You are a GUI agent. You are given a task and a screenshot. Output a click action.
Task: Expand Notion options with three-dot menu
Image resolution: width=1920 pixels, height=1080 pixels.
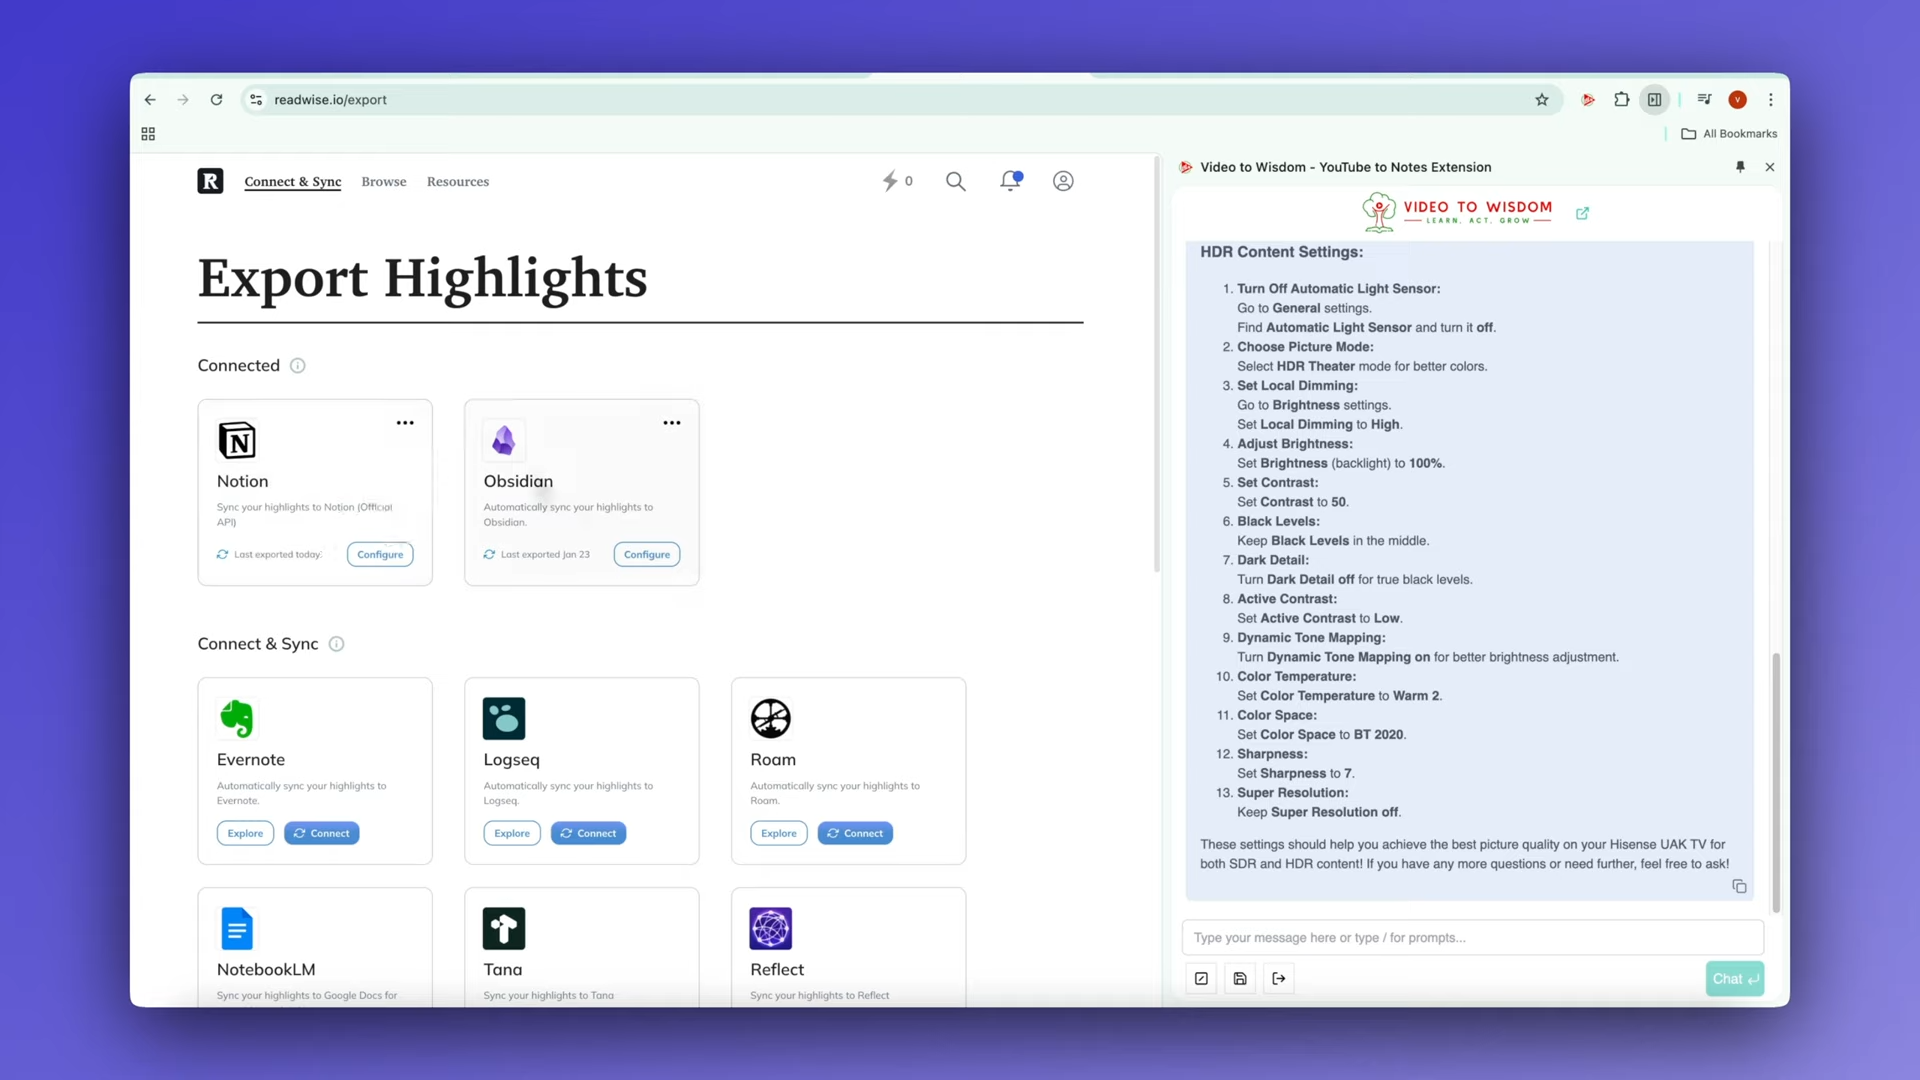click(x=406, y=422)
